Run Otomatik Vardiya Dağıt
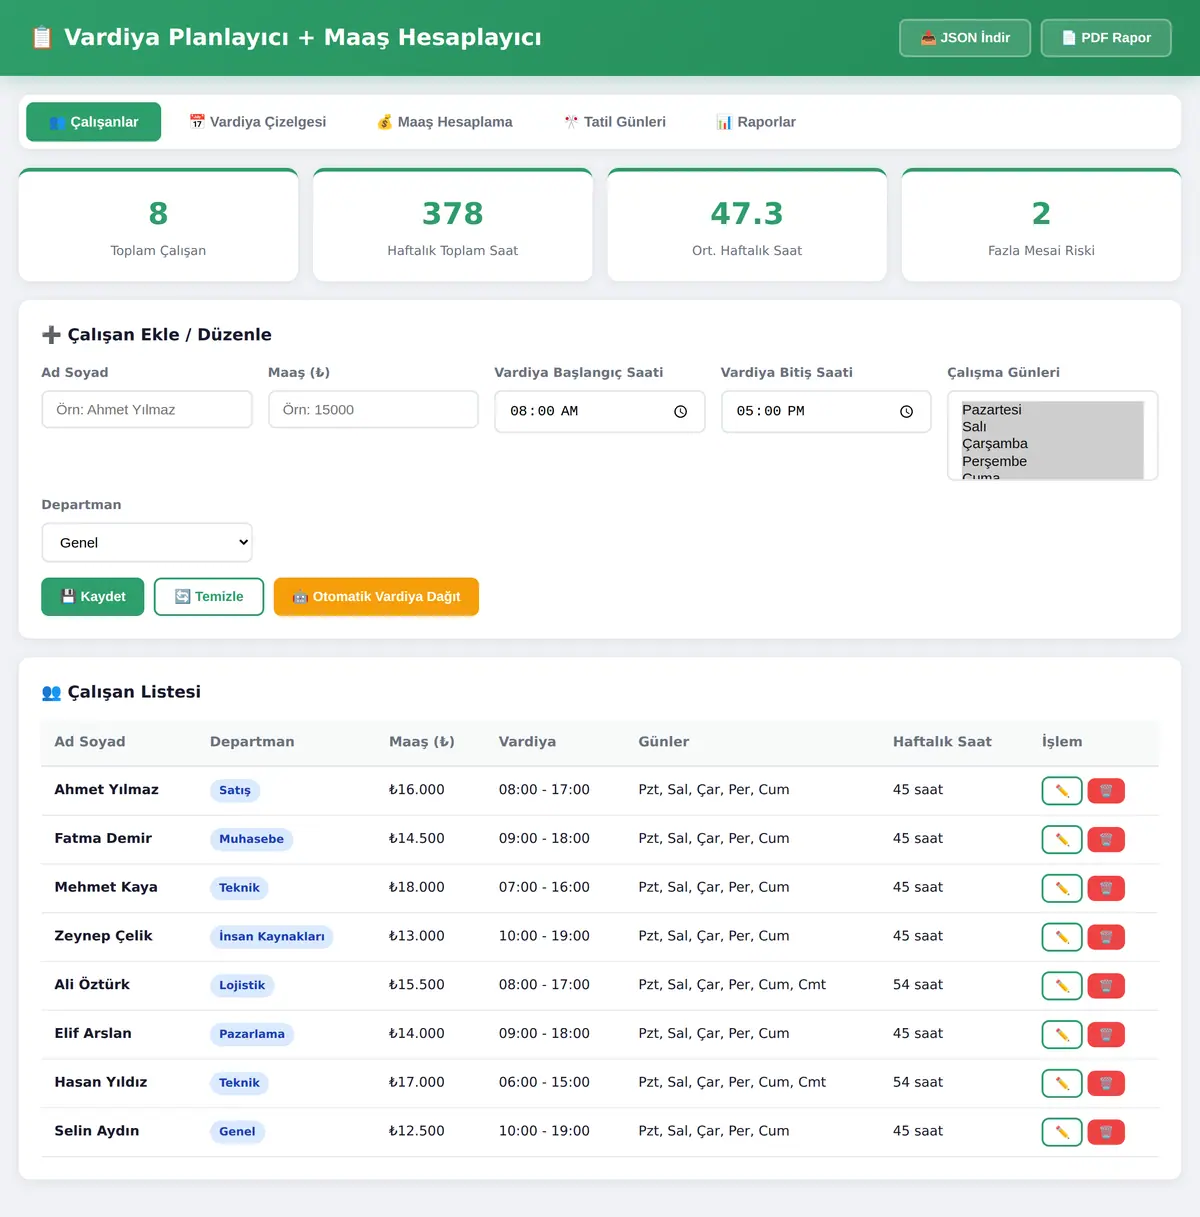Image resolution: width=1200 pixels, height=1217 pixels. click(376, 597)
